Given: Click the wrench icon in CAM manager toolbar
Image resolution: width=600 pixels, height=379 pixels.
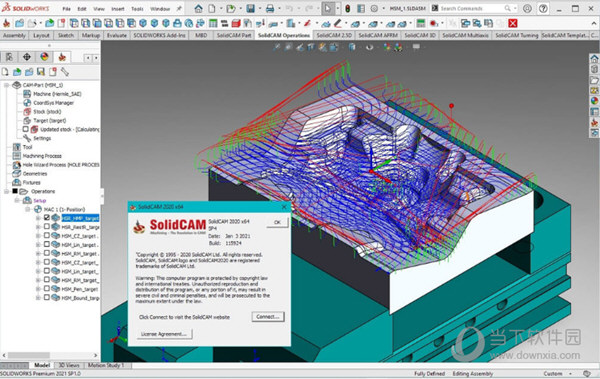Looking at the screenshot, I should [x=65, y=72].
